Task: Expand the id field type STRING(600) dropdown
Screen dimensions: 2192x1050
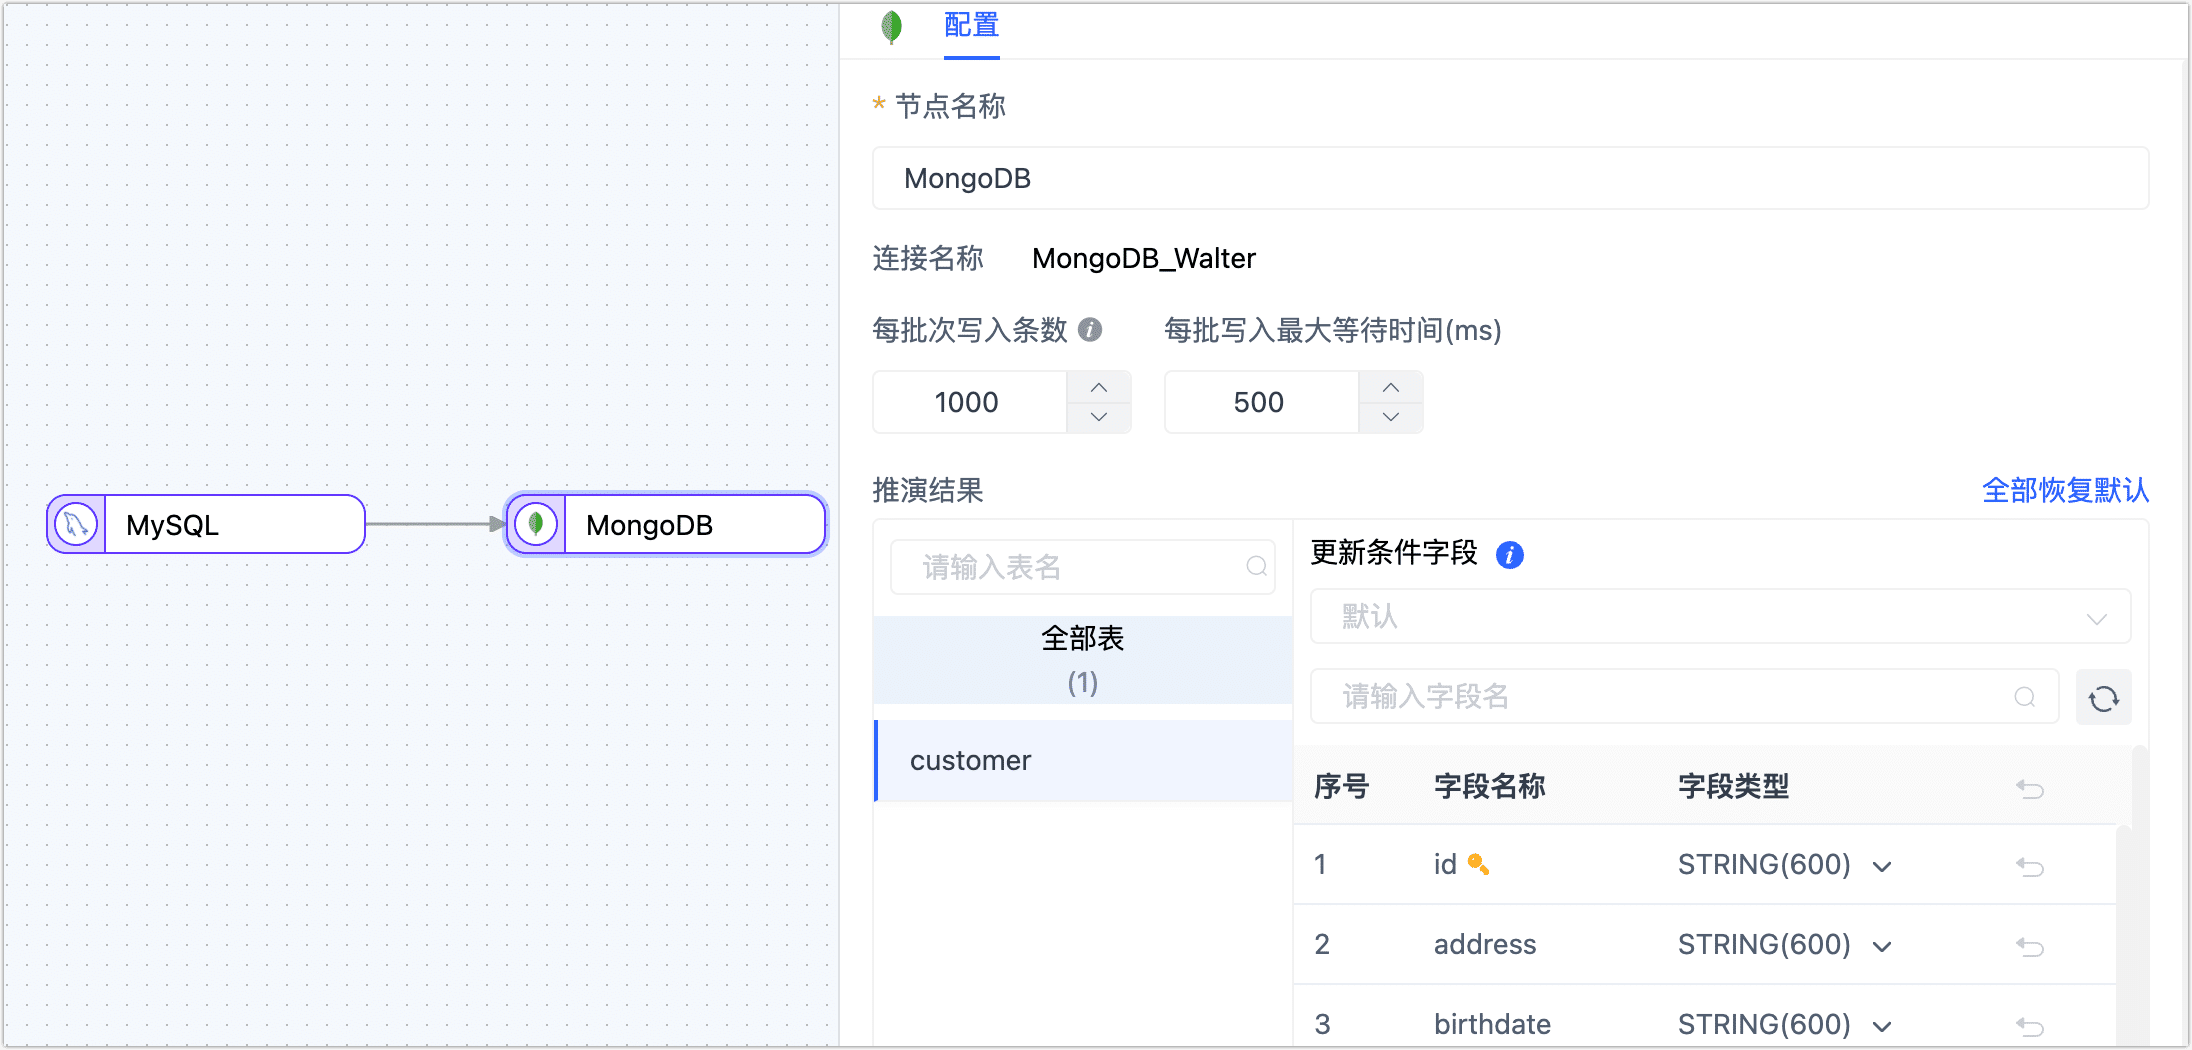Action: 1882,866
